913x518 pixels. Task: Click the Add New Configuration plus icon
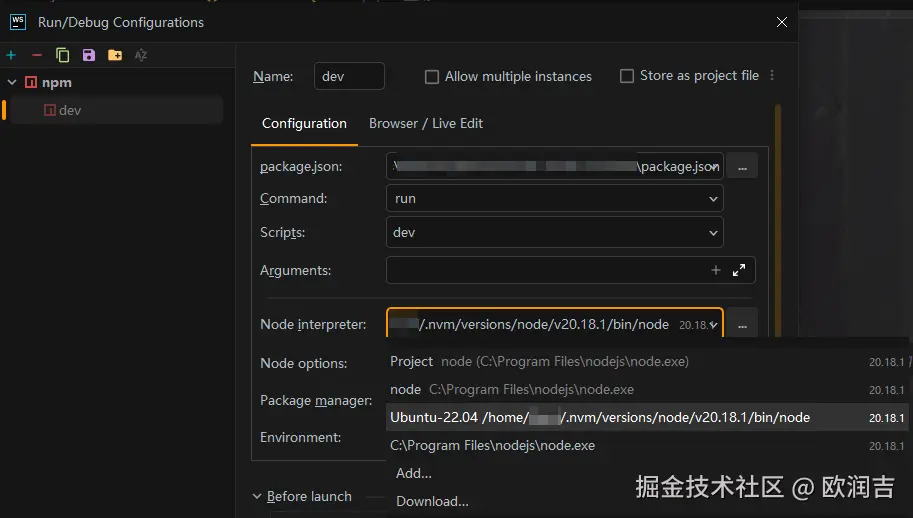pyautogui.click(x=11, y=55)
